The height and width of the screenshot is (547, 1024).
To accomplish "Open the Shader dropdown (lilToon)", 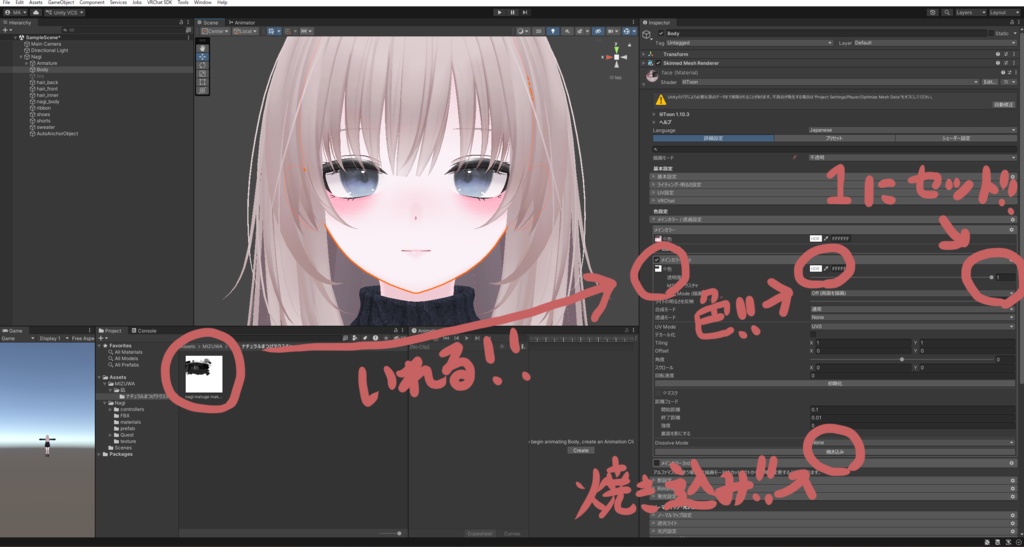I will click(x=830, y=82).
